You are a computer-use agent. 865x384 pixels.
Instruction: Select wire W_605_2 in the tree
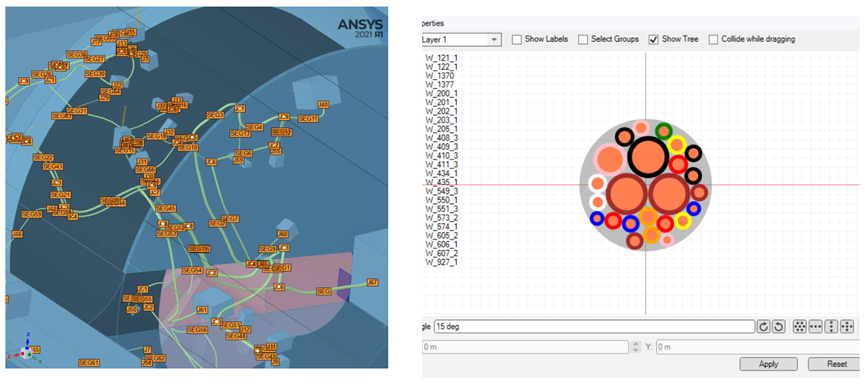tap(441, 236)
